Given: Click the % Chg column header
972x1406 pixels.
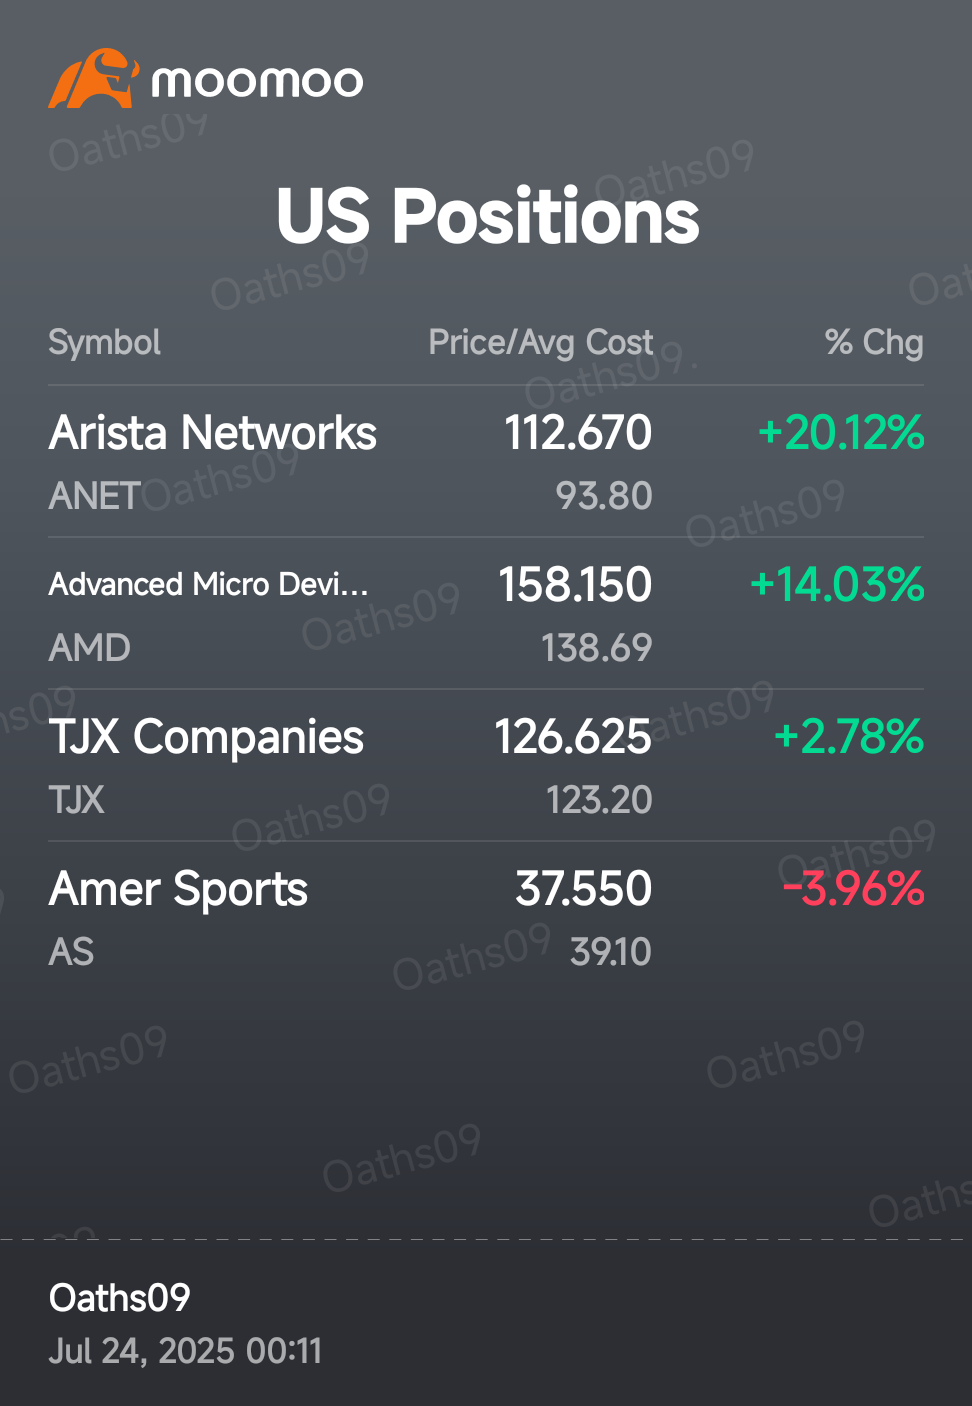Looking at the screenshot, I should 873,342.
